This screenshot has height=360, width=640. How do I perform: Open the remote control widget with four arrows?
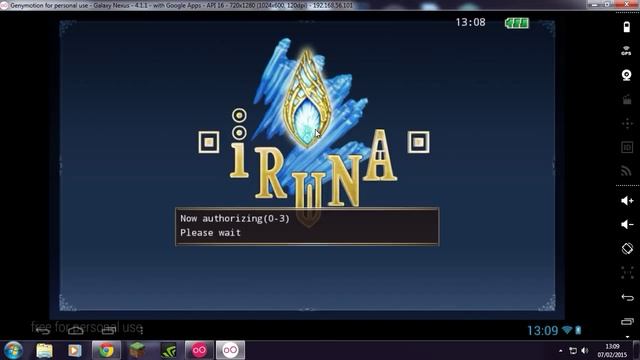tap(627, 123)
